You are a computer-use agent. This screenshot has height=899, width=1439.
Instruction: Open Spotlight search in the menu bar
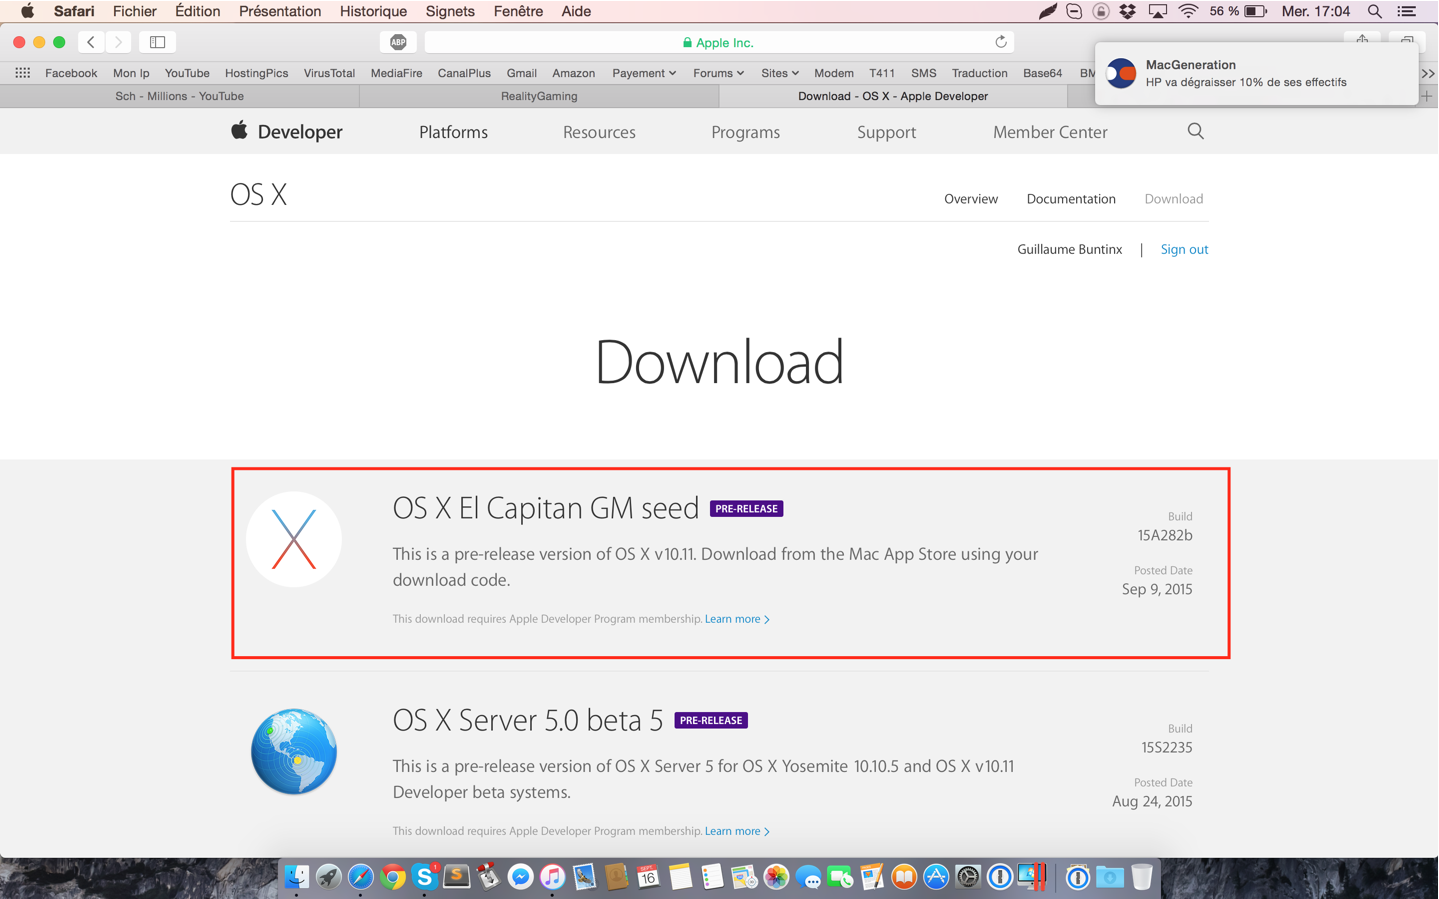[1375, 11]
